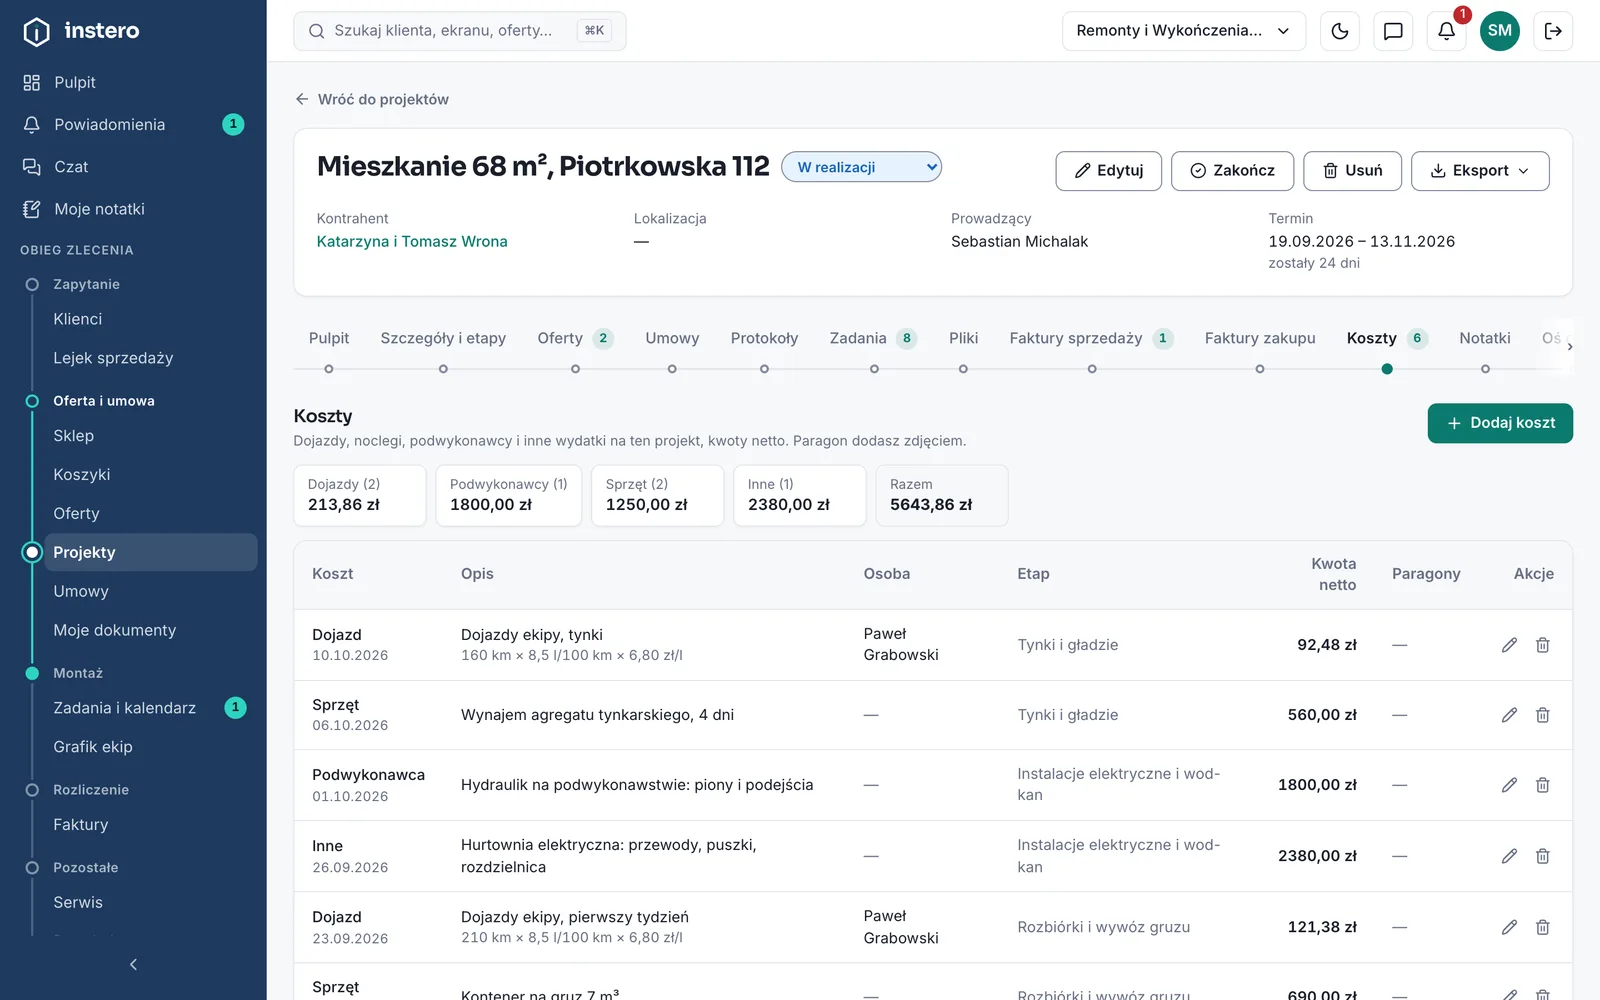Open Lejek sprzedaży in sidebar
Screen dimensions: 1600x1000
click(x=150, y=358)
